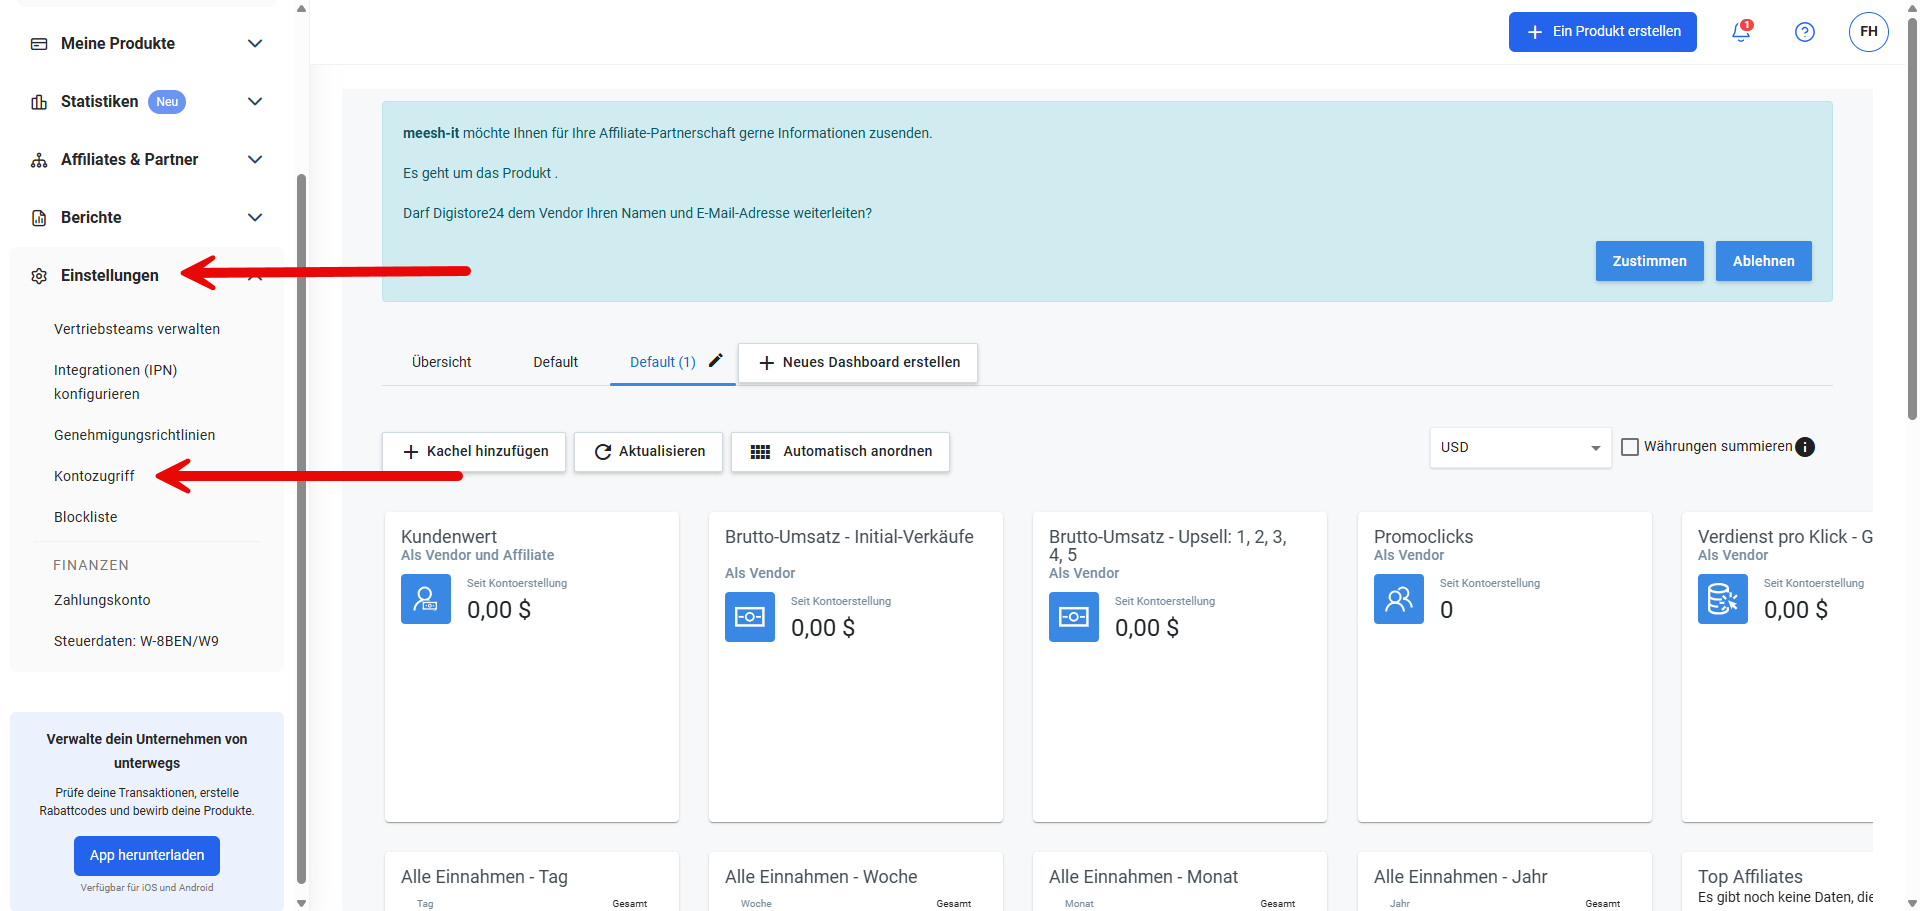Click the Affiliates & Partner network icon
The width and height of the screenshot is (1920, 911).
[39, 160]
